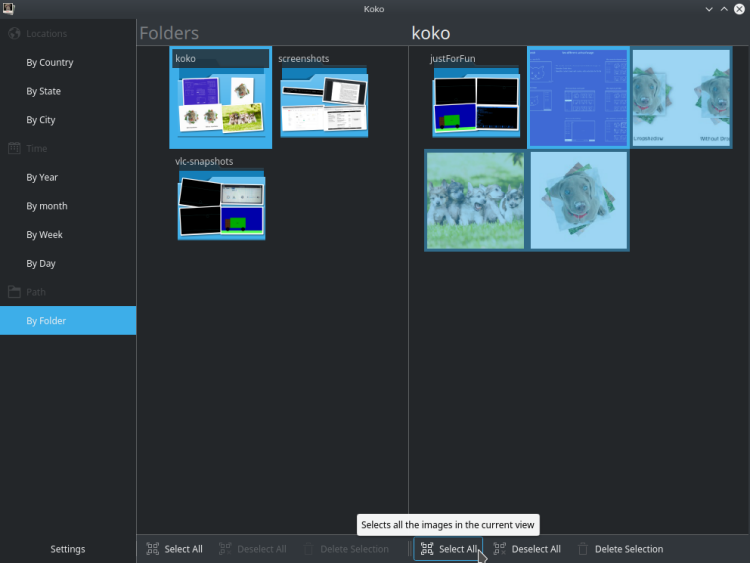This screenshot has width=750, height=563.
Task: Click the Folders column heading
Action: [169, 33]
